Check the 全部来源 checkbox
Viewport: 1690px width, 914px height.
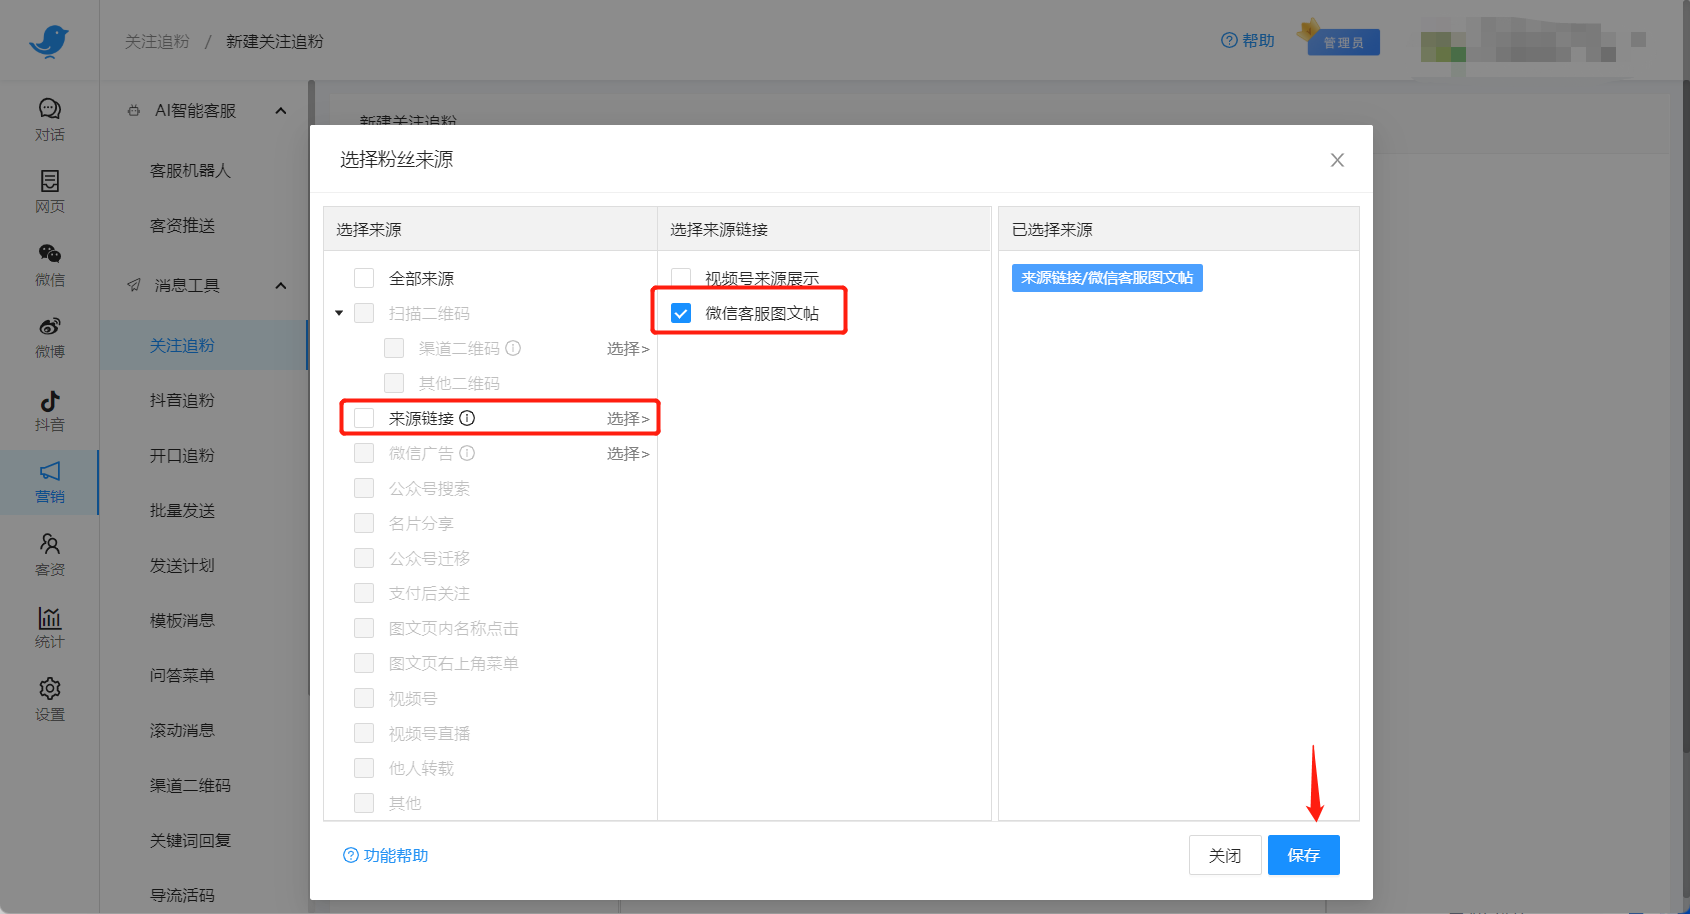(x=364, y=278)
